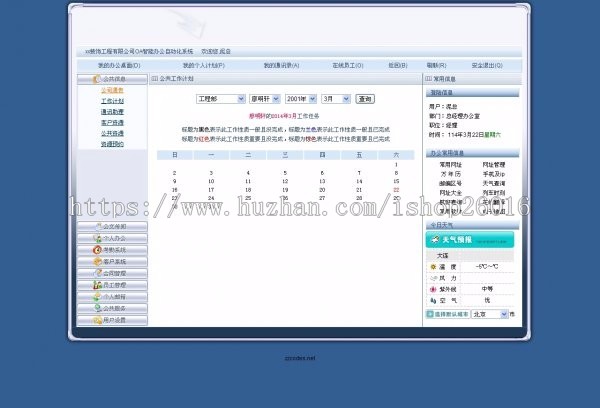Select calendar day 10
The image size is (600, 408).
tap(211, 181)
